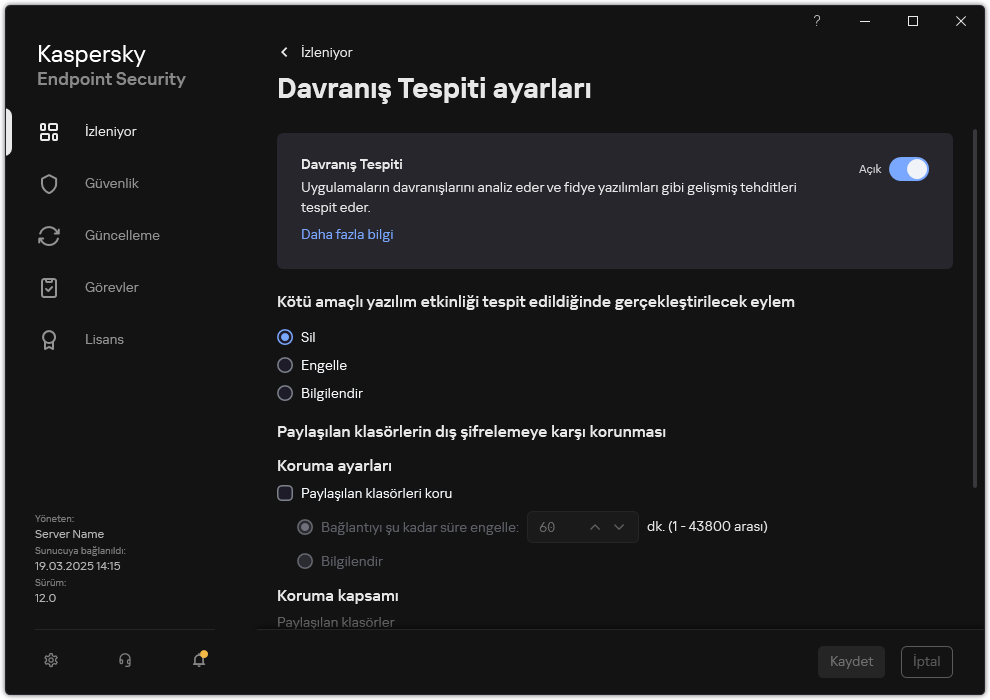The image size is (990, 700).
Task: Click the help question mark icon
Action: point(816,21)
